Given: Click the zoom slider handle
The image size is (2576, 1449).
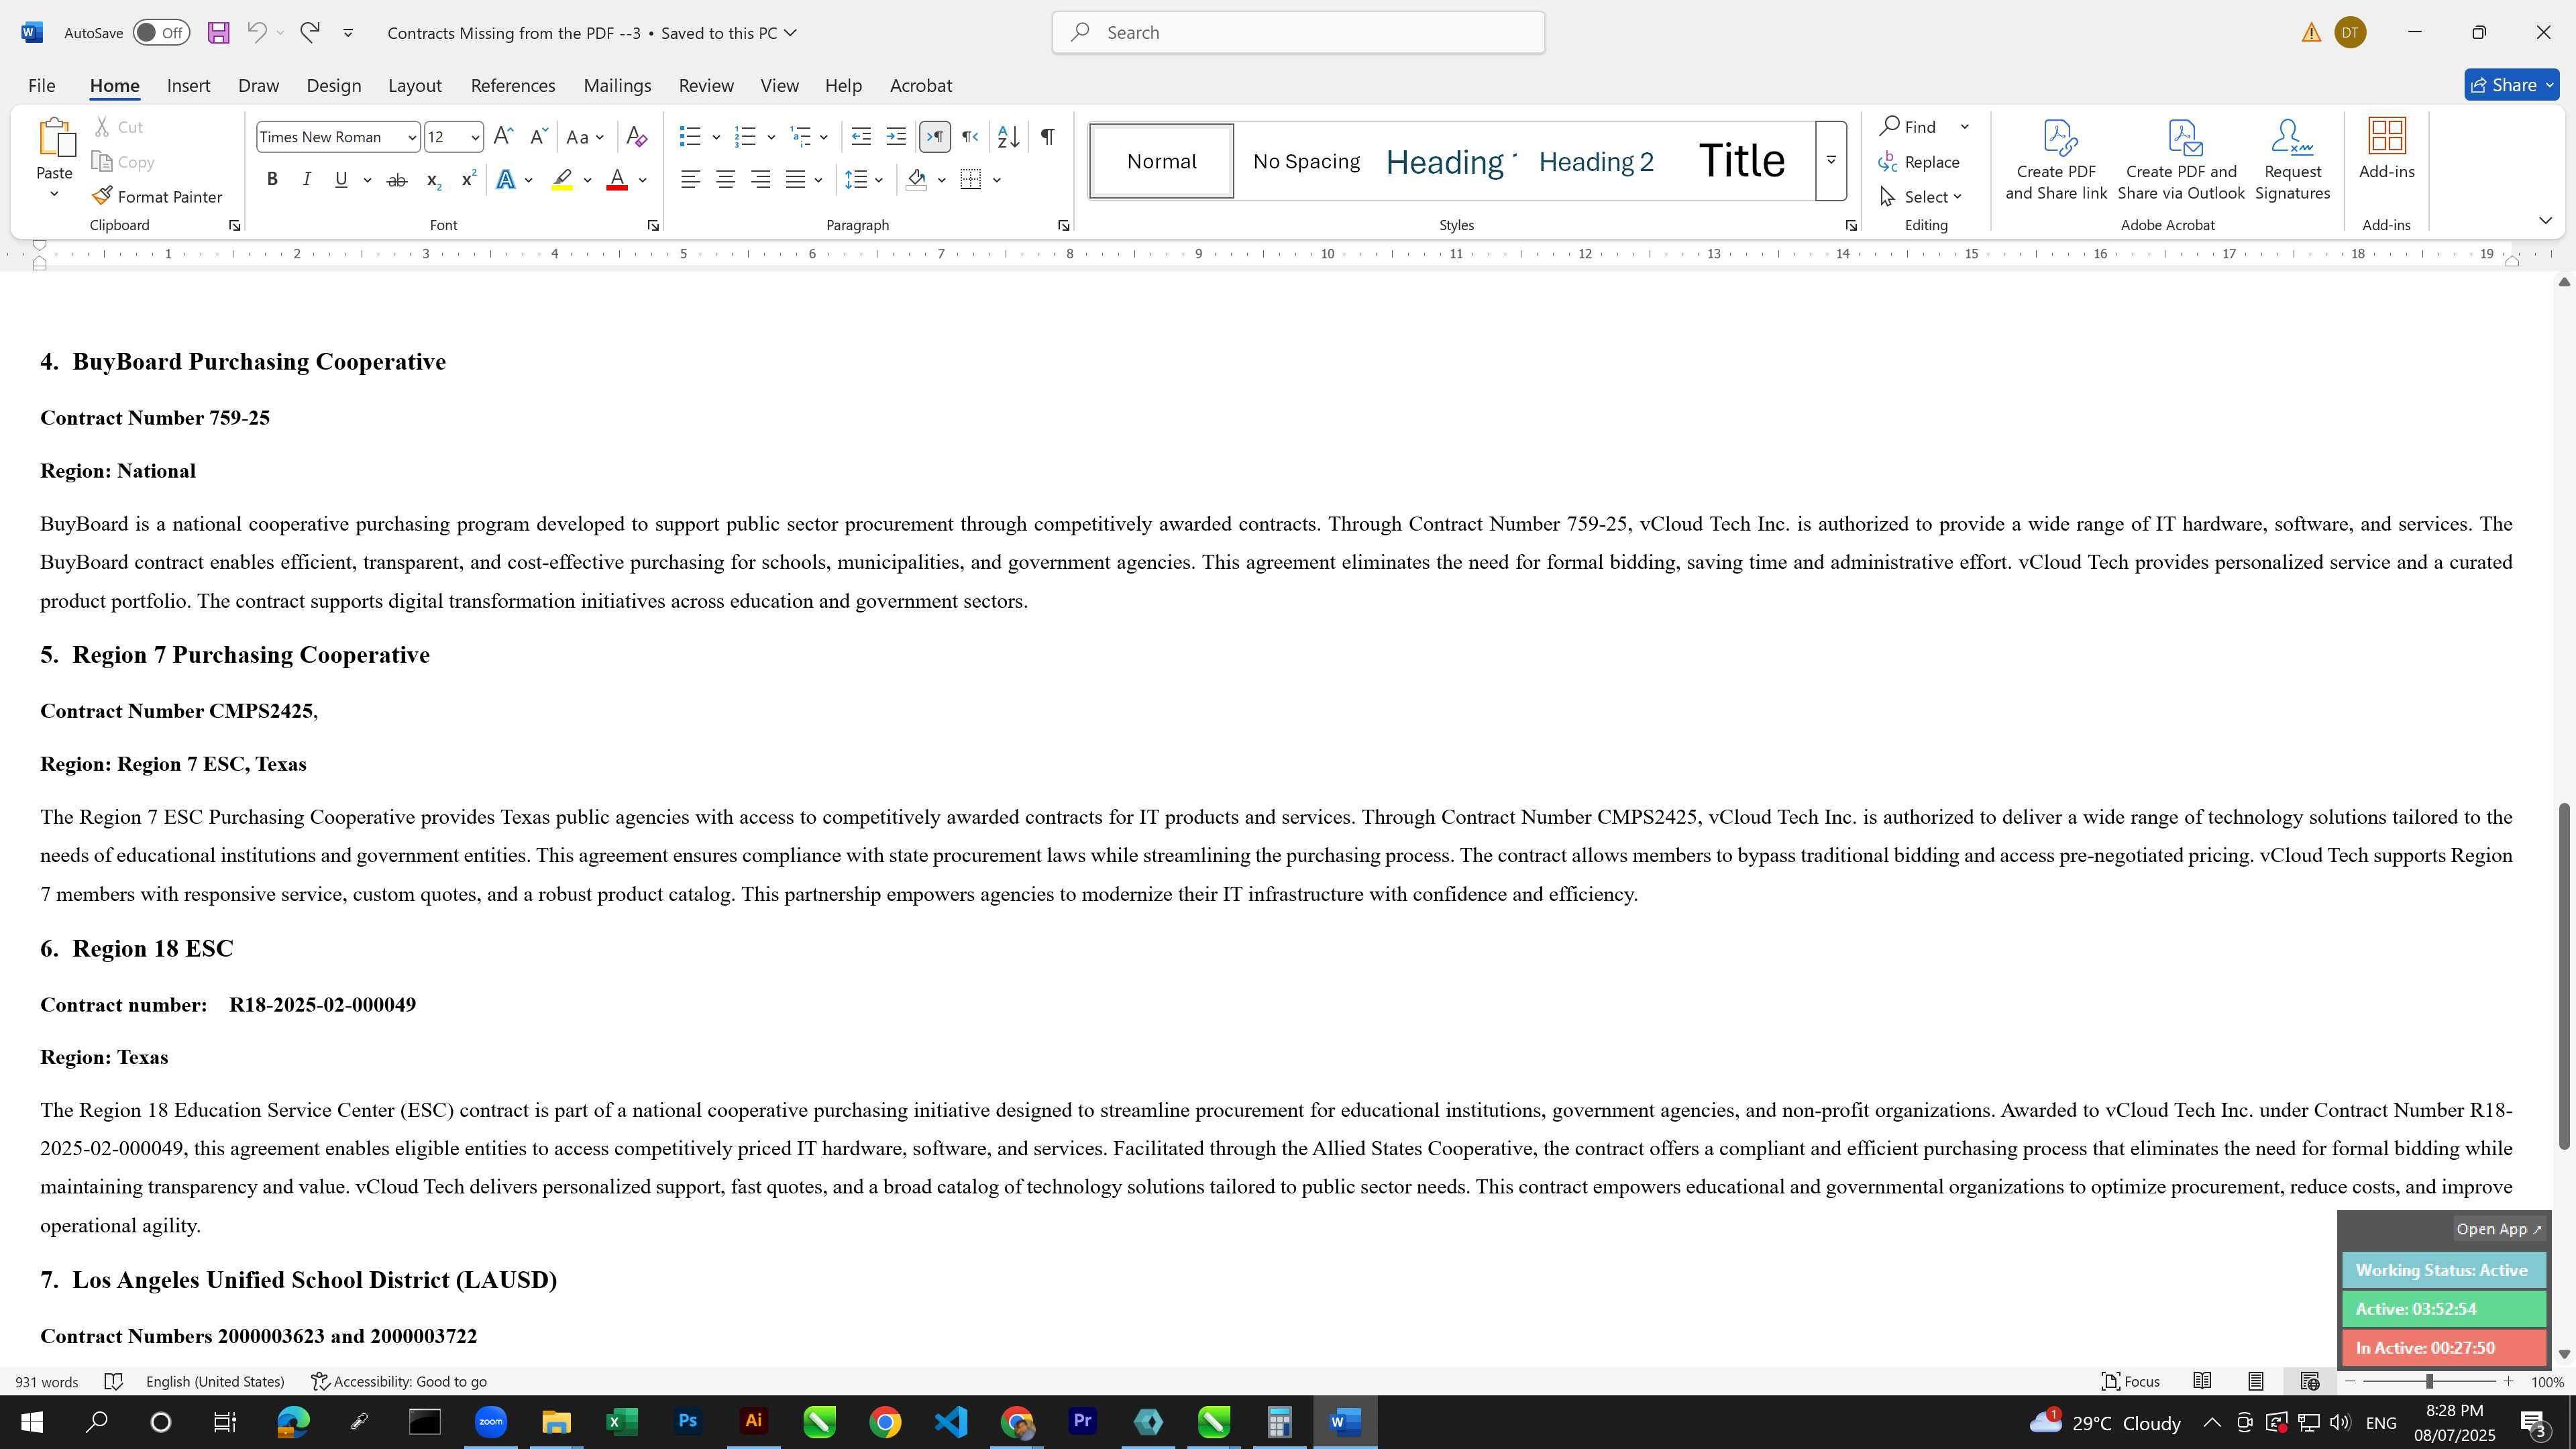Looking at the screenshot, I should 2429,1381.
